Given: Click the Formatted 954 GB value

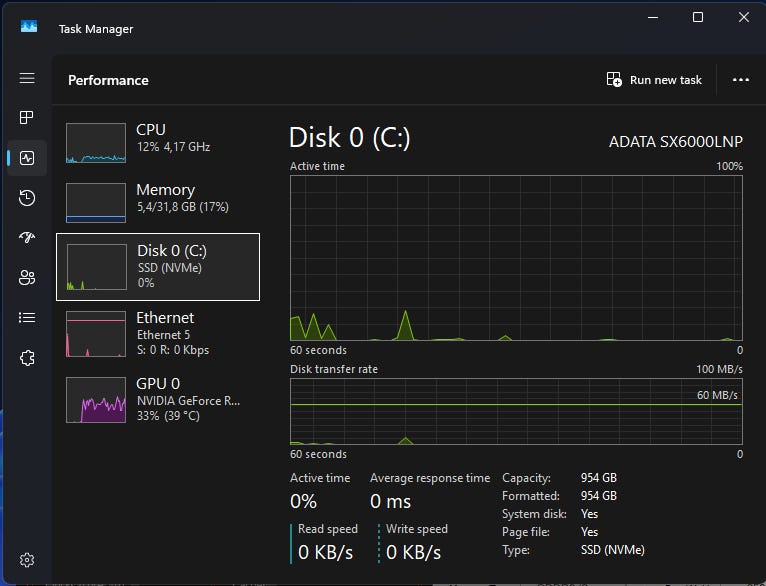Looking at the screenshot, I should [598, 496].
